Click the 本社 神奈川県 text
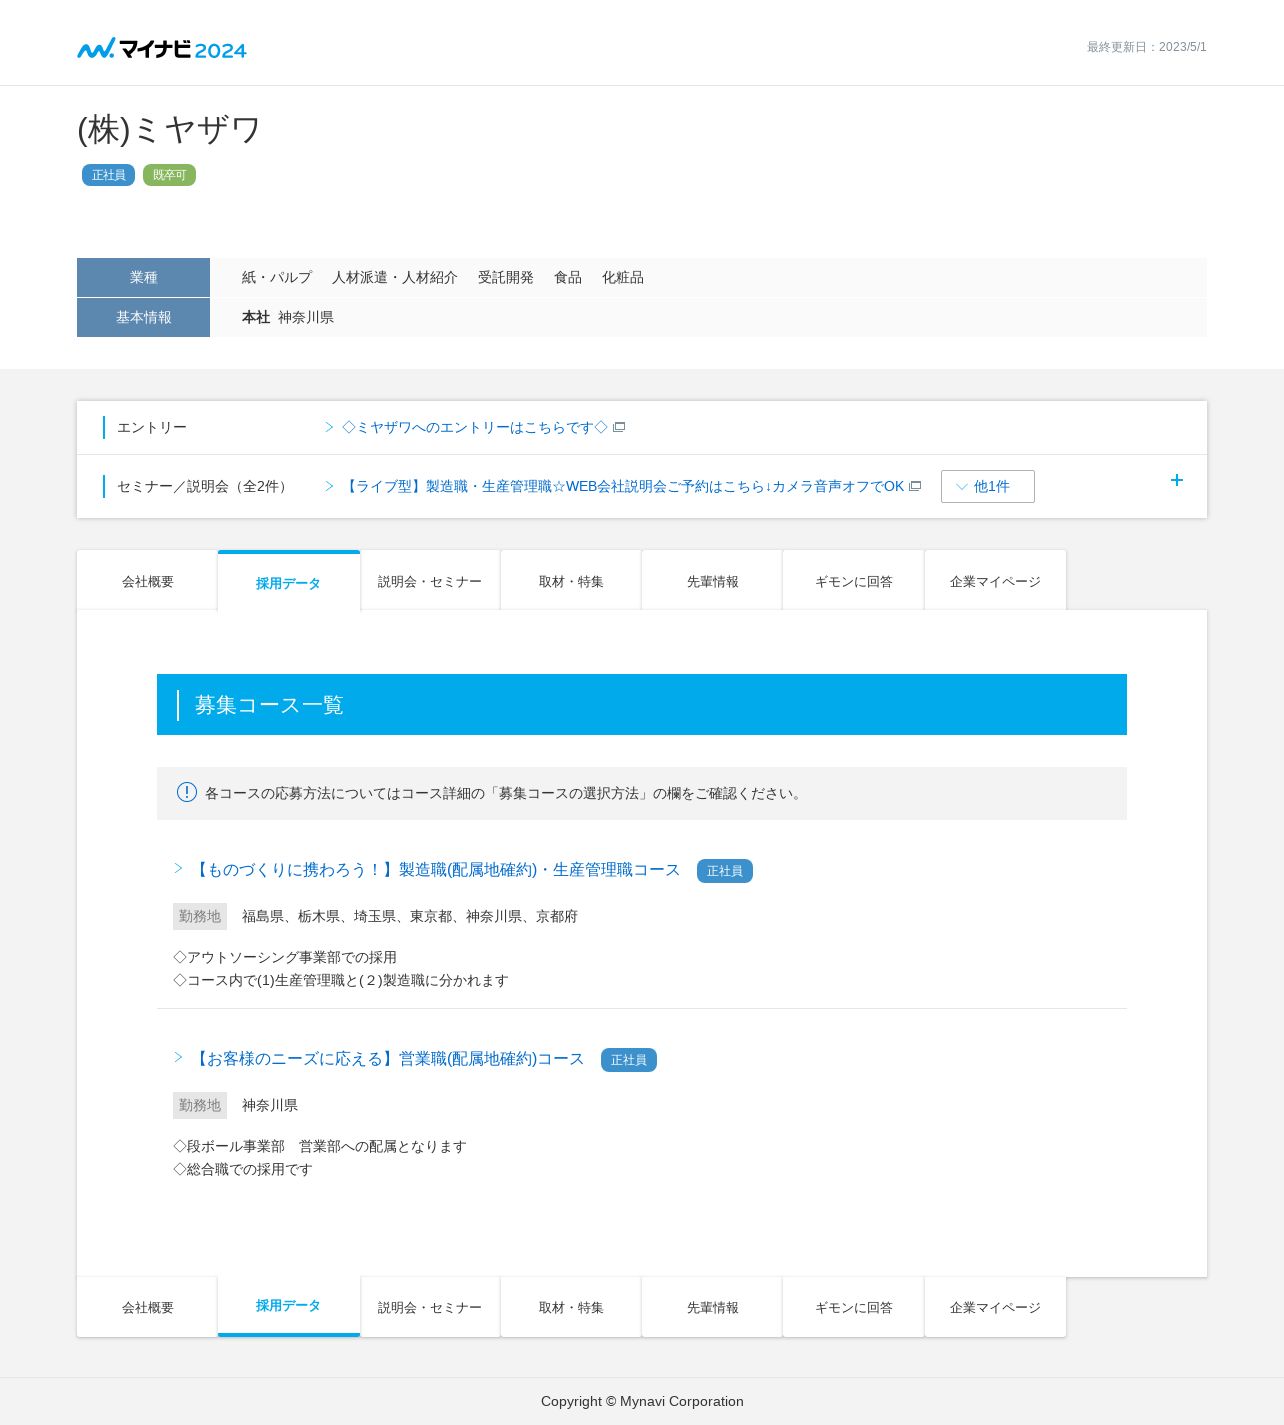Viewport: 1284px width, 1425px height. (288, 317)
